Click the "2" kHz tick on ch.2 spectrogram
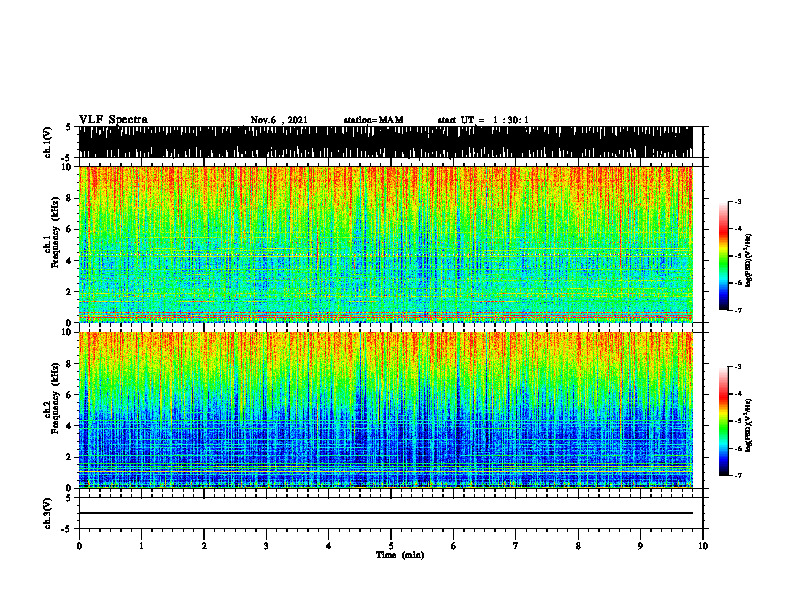 coord(70,457)
